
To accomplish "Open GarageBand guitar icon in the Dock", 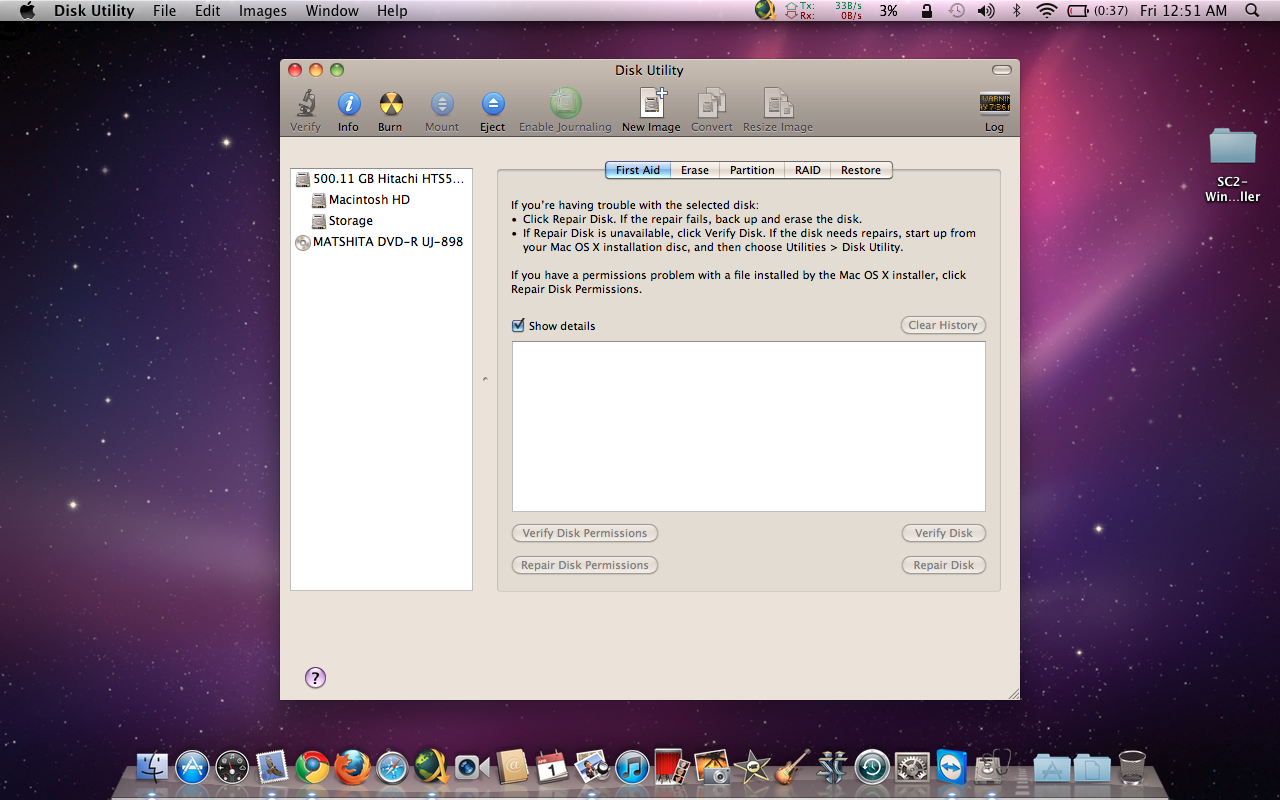I will point(792,767).
